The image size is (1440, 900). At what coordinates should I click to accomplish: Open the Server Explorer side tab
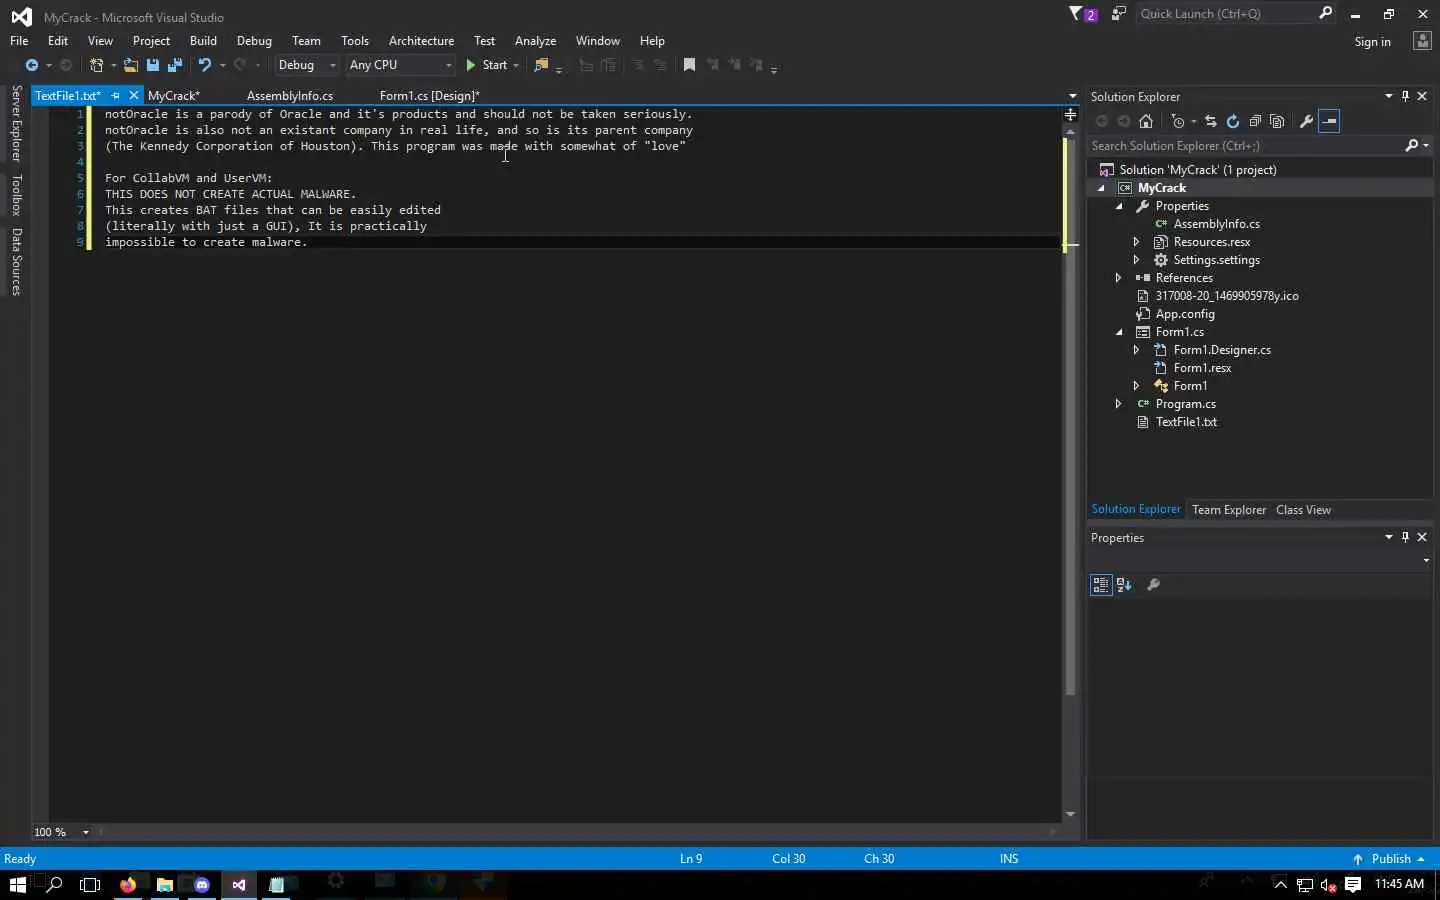[x=16, y=124]
